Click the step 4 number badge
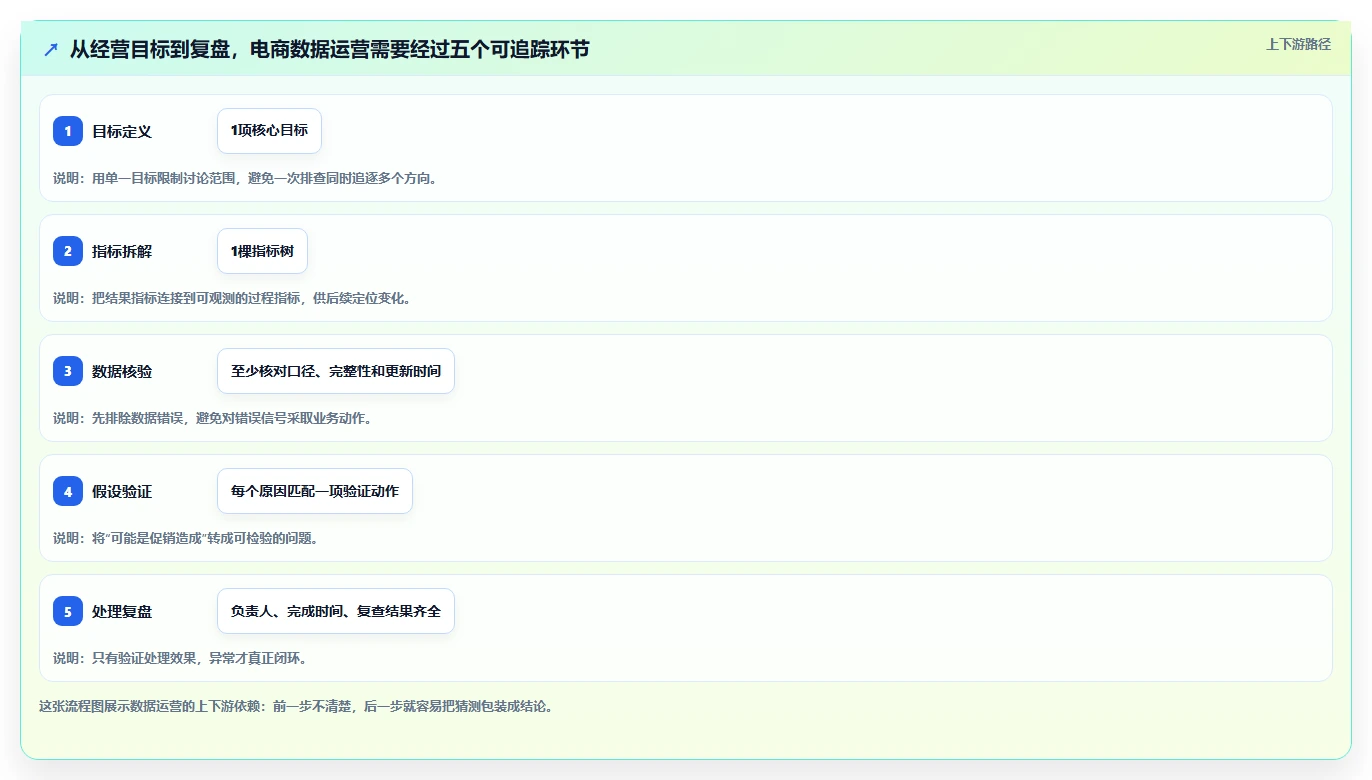Screen dimensions: 1372x780 click(x=68, y=491)
